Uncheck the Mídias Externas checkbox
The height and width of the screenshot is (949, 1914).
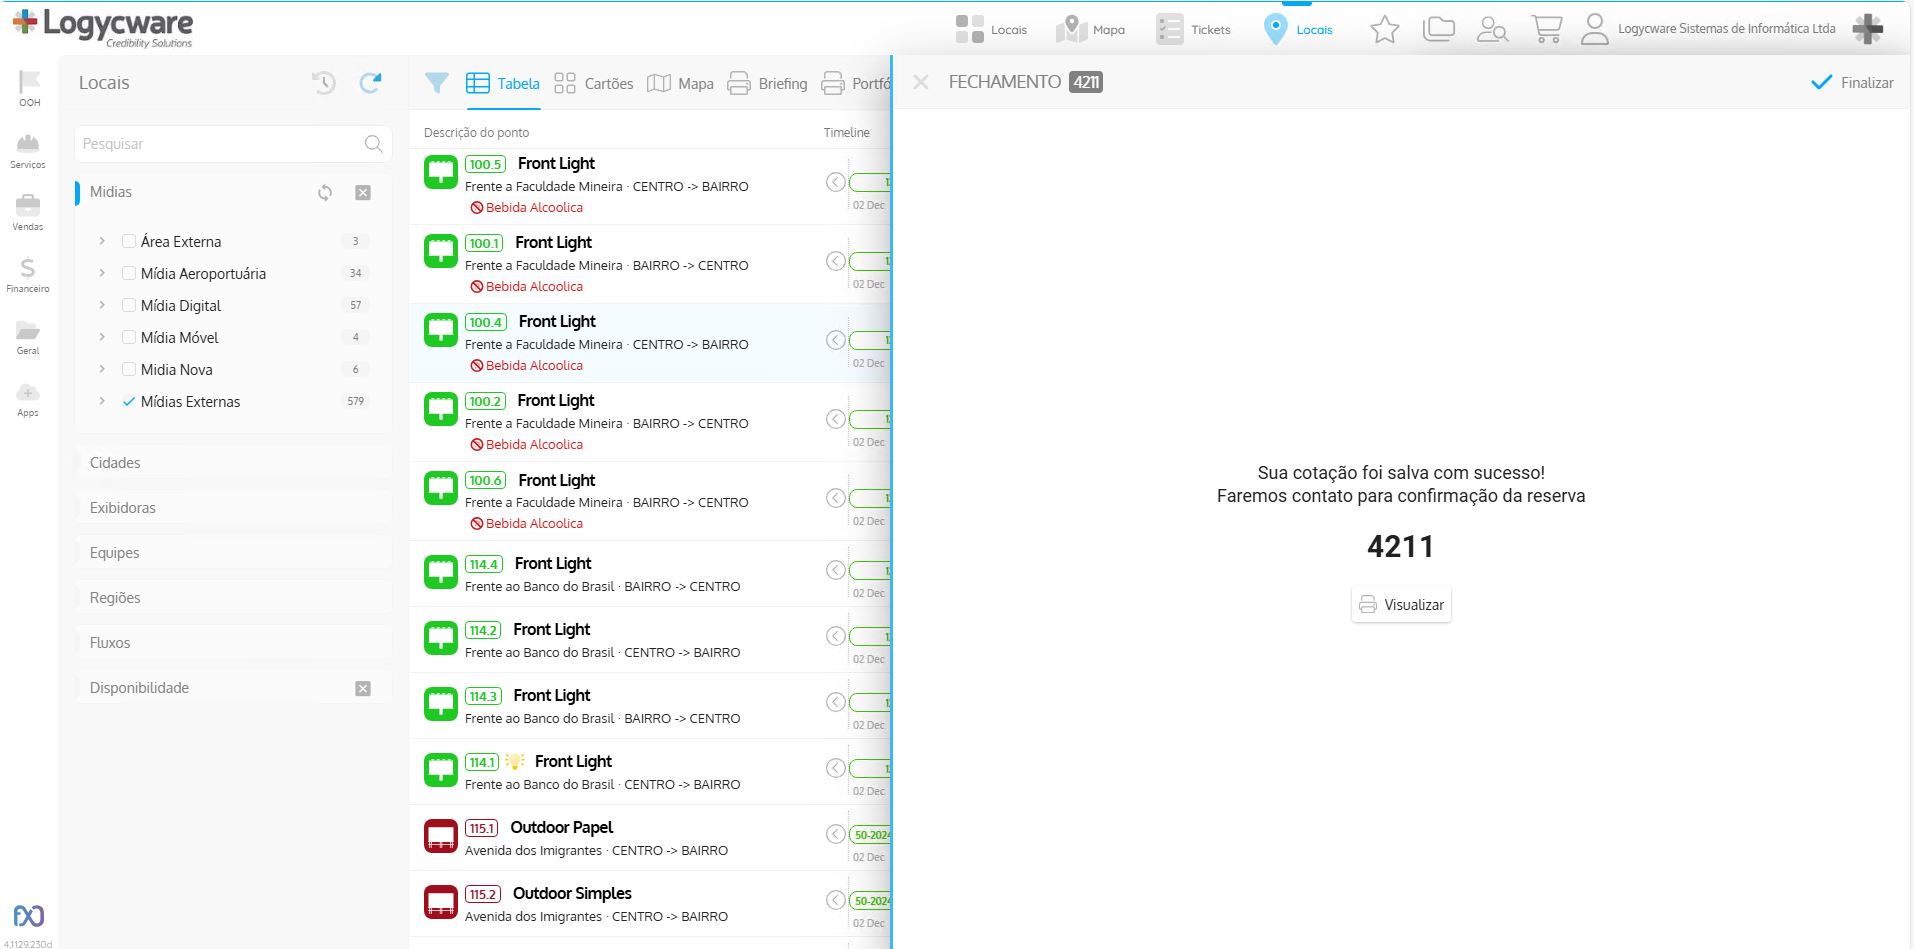129,401
